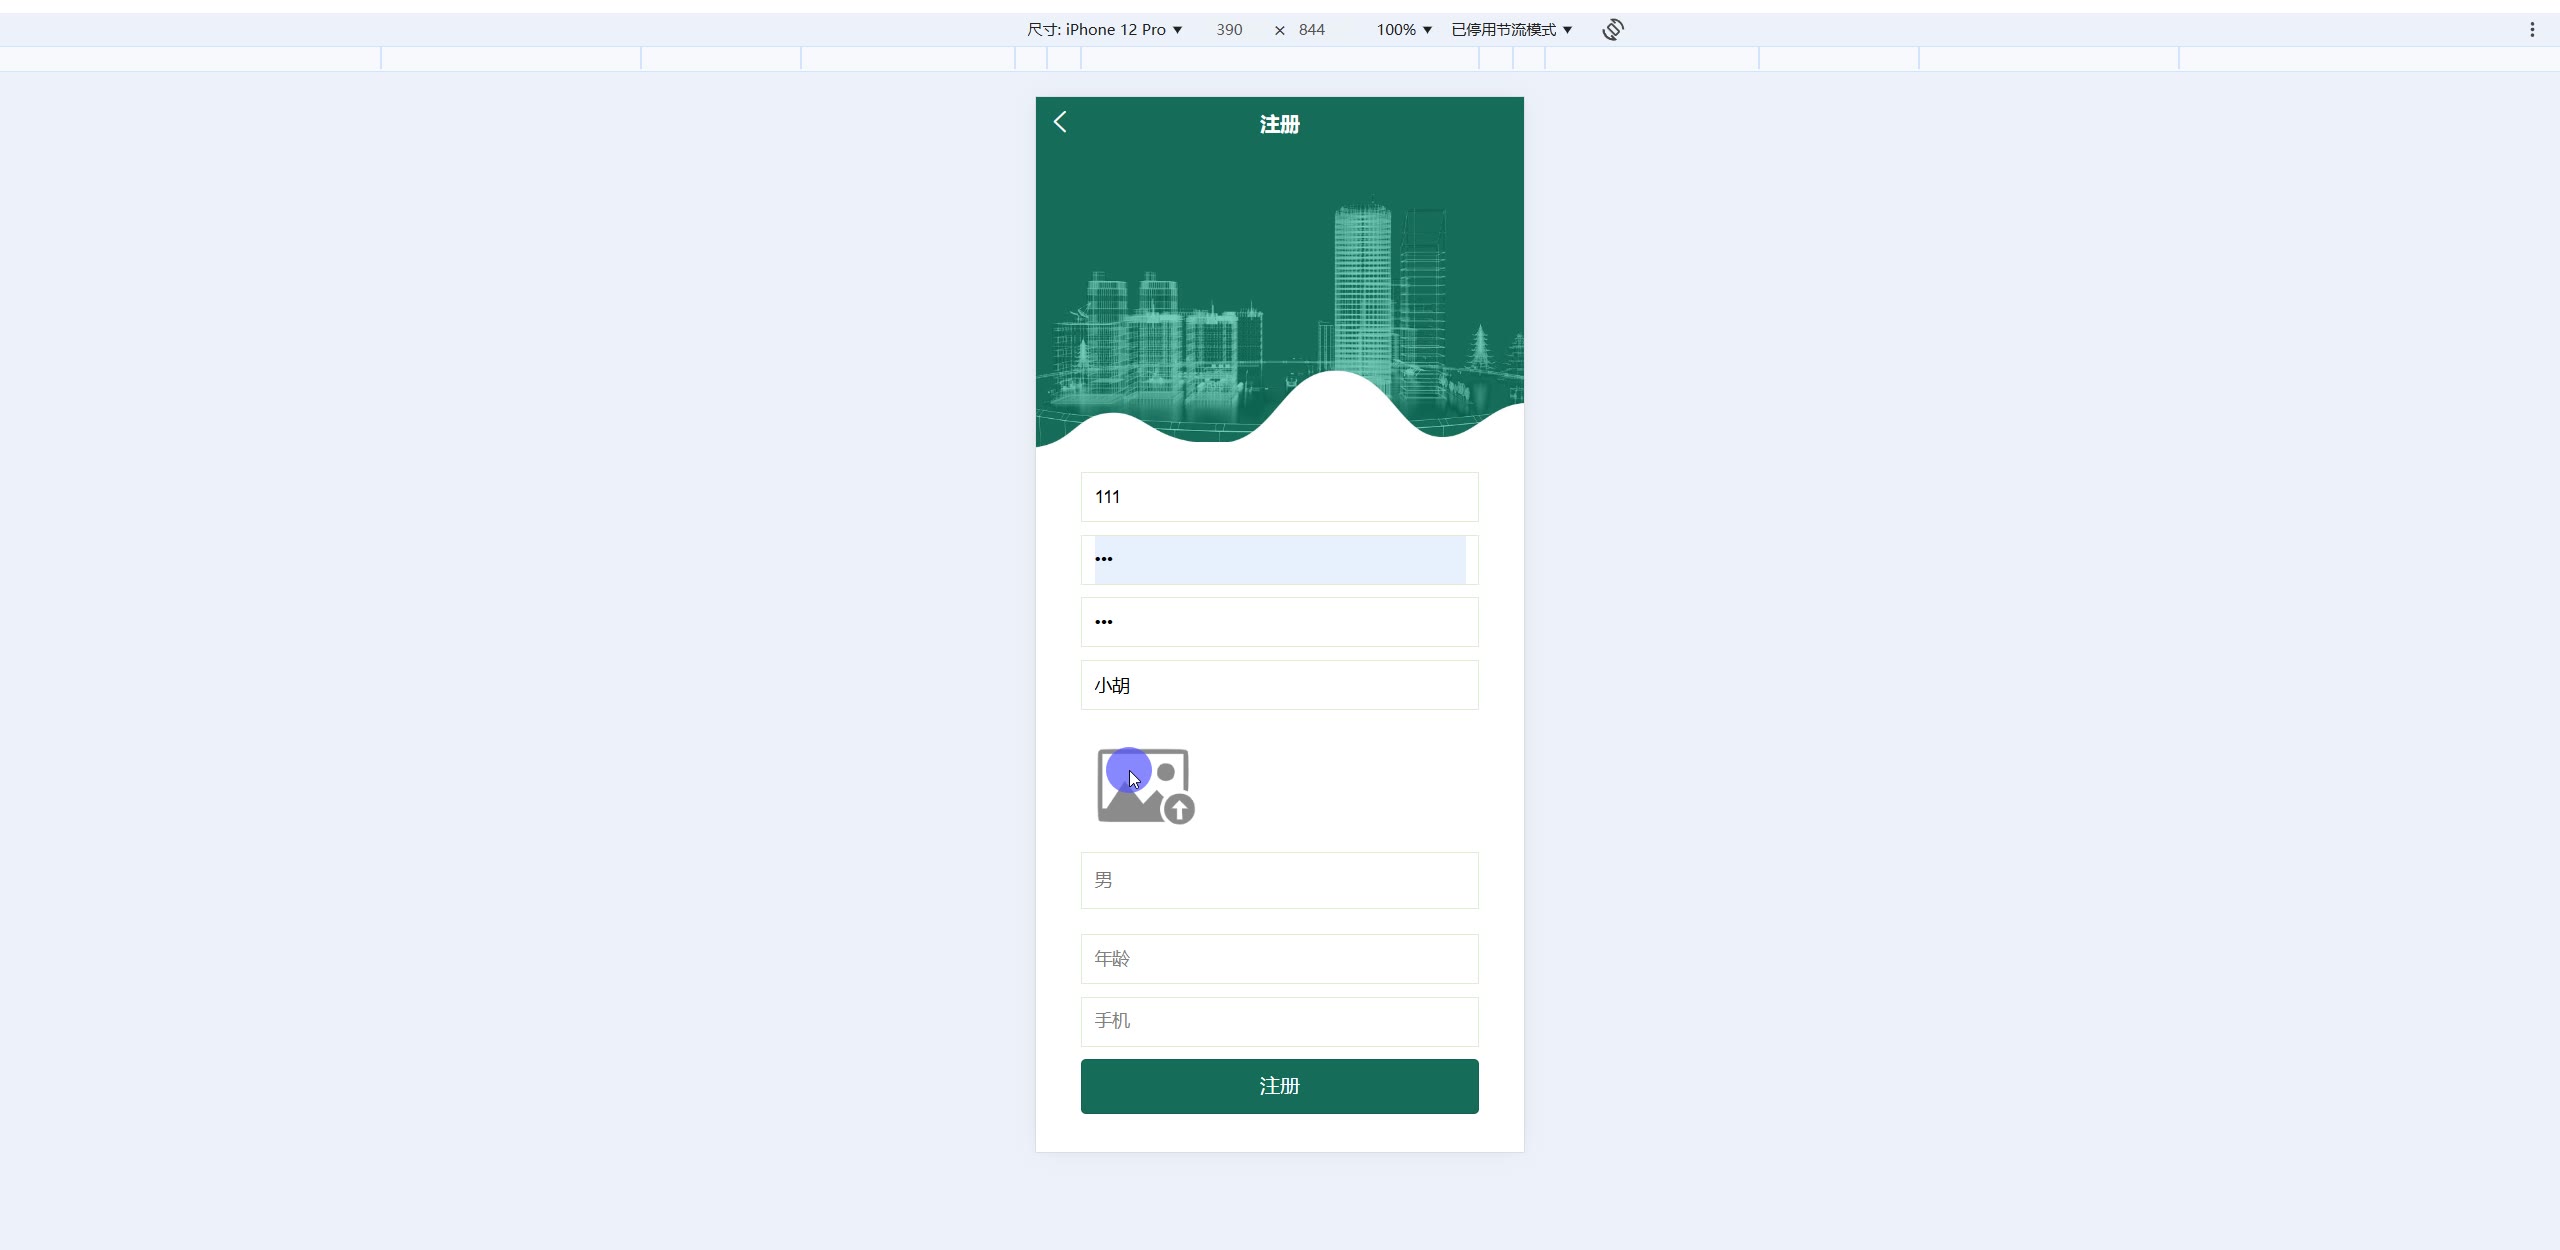Focus the 年龄 age input field
This screenshot has width=2560, height=1250.
1279,959
